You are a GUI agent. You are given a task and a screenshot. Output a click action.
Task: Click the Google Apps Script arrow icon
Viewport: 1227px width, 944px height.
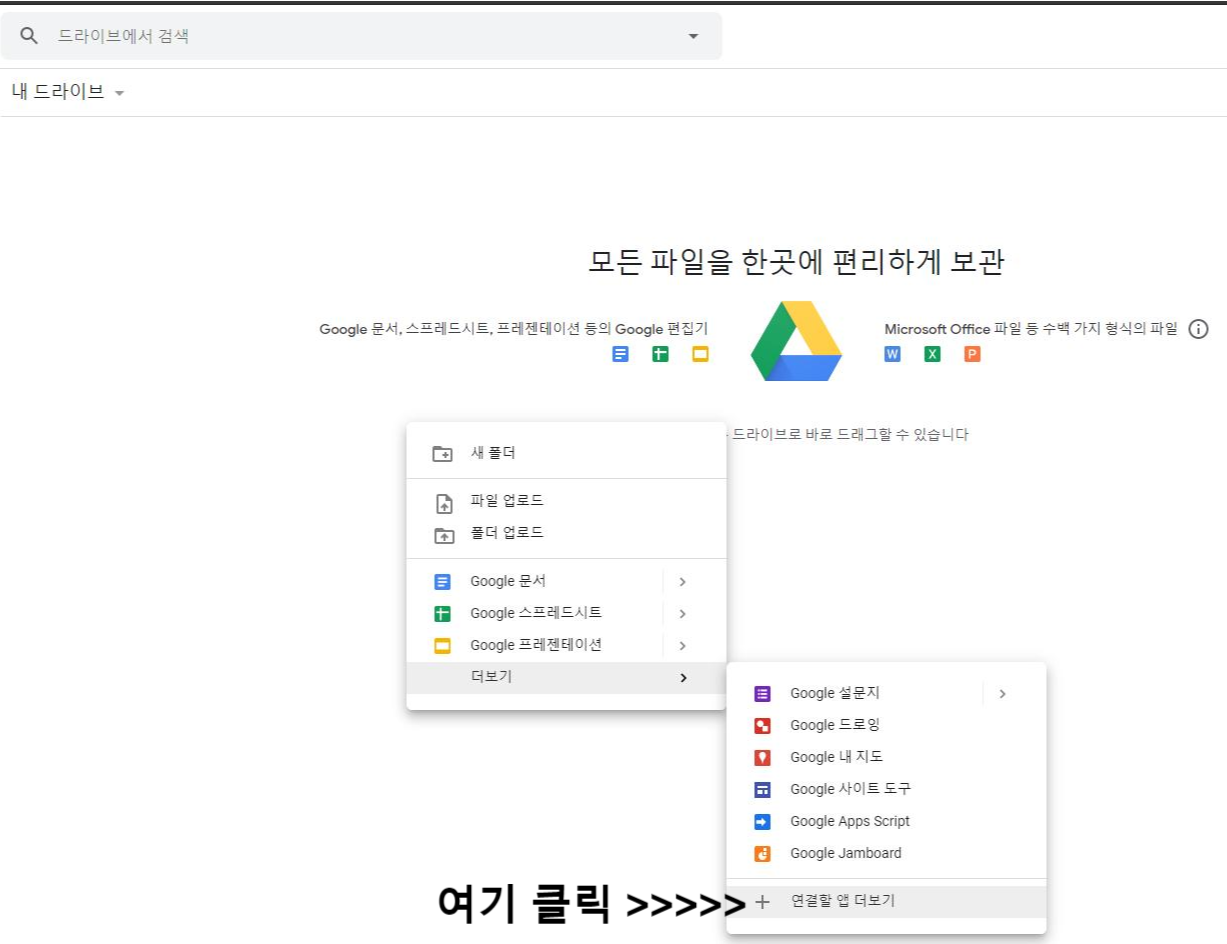click(763, 822)
